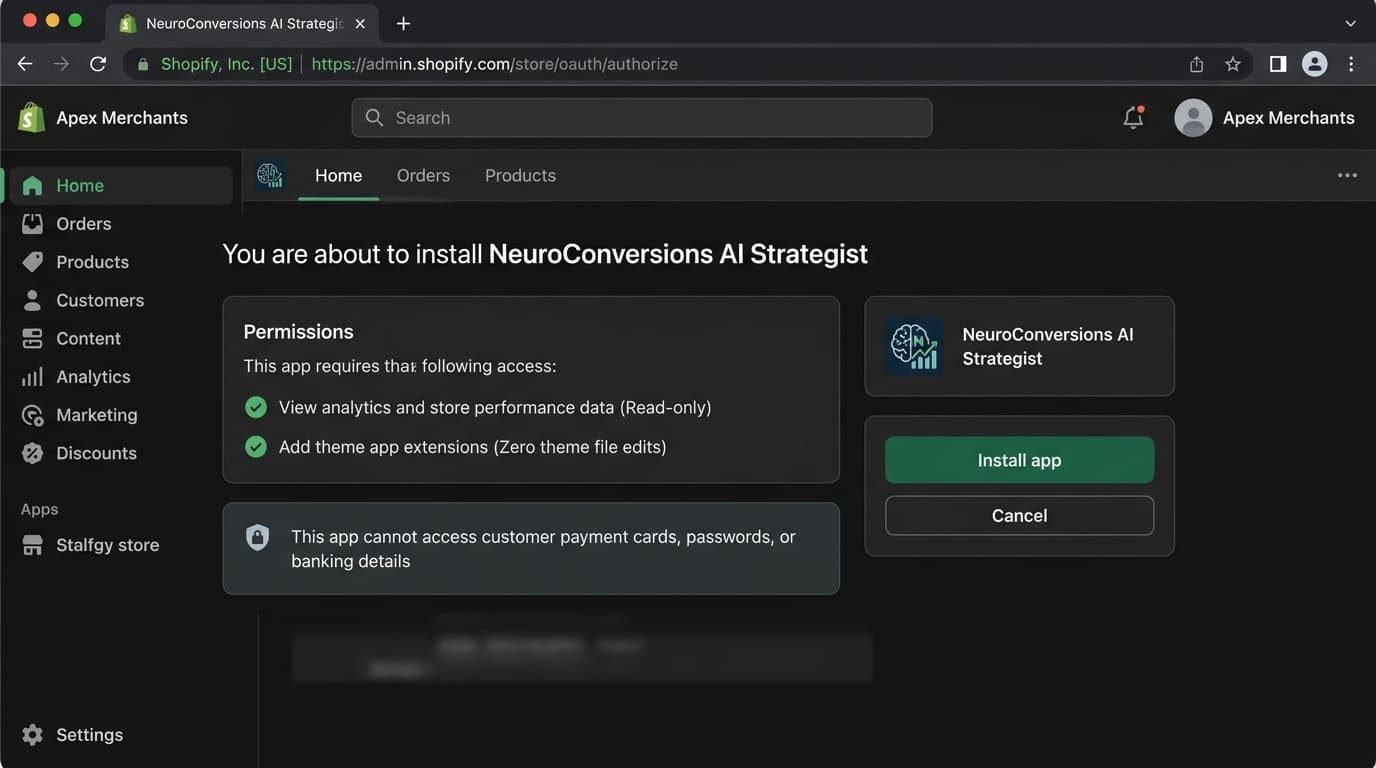Open Home in the sidebar
This screenshot has width=1376, height=768.
tap(119, 186)
